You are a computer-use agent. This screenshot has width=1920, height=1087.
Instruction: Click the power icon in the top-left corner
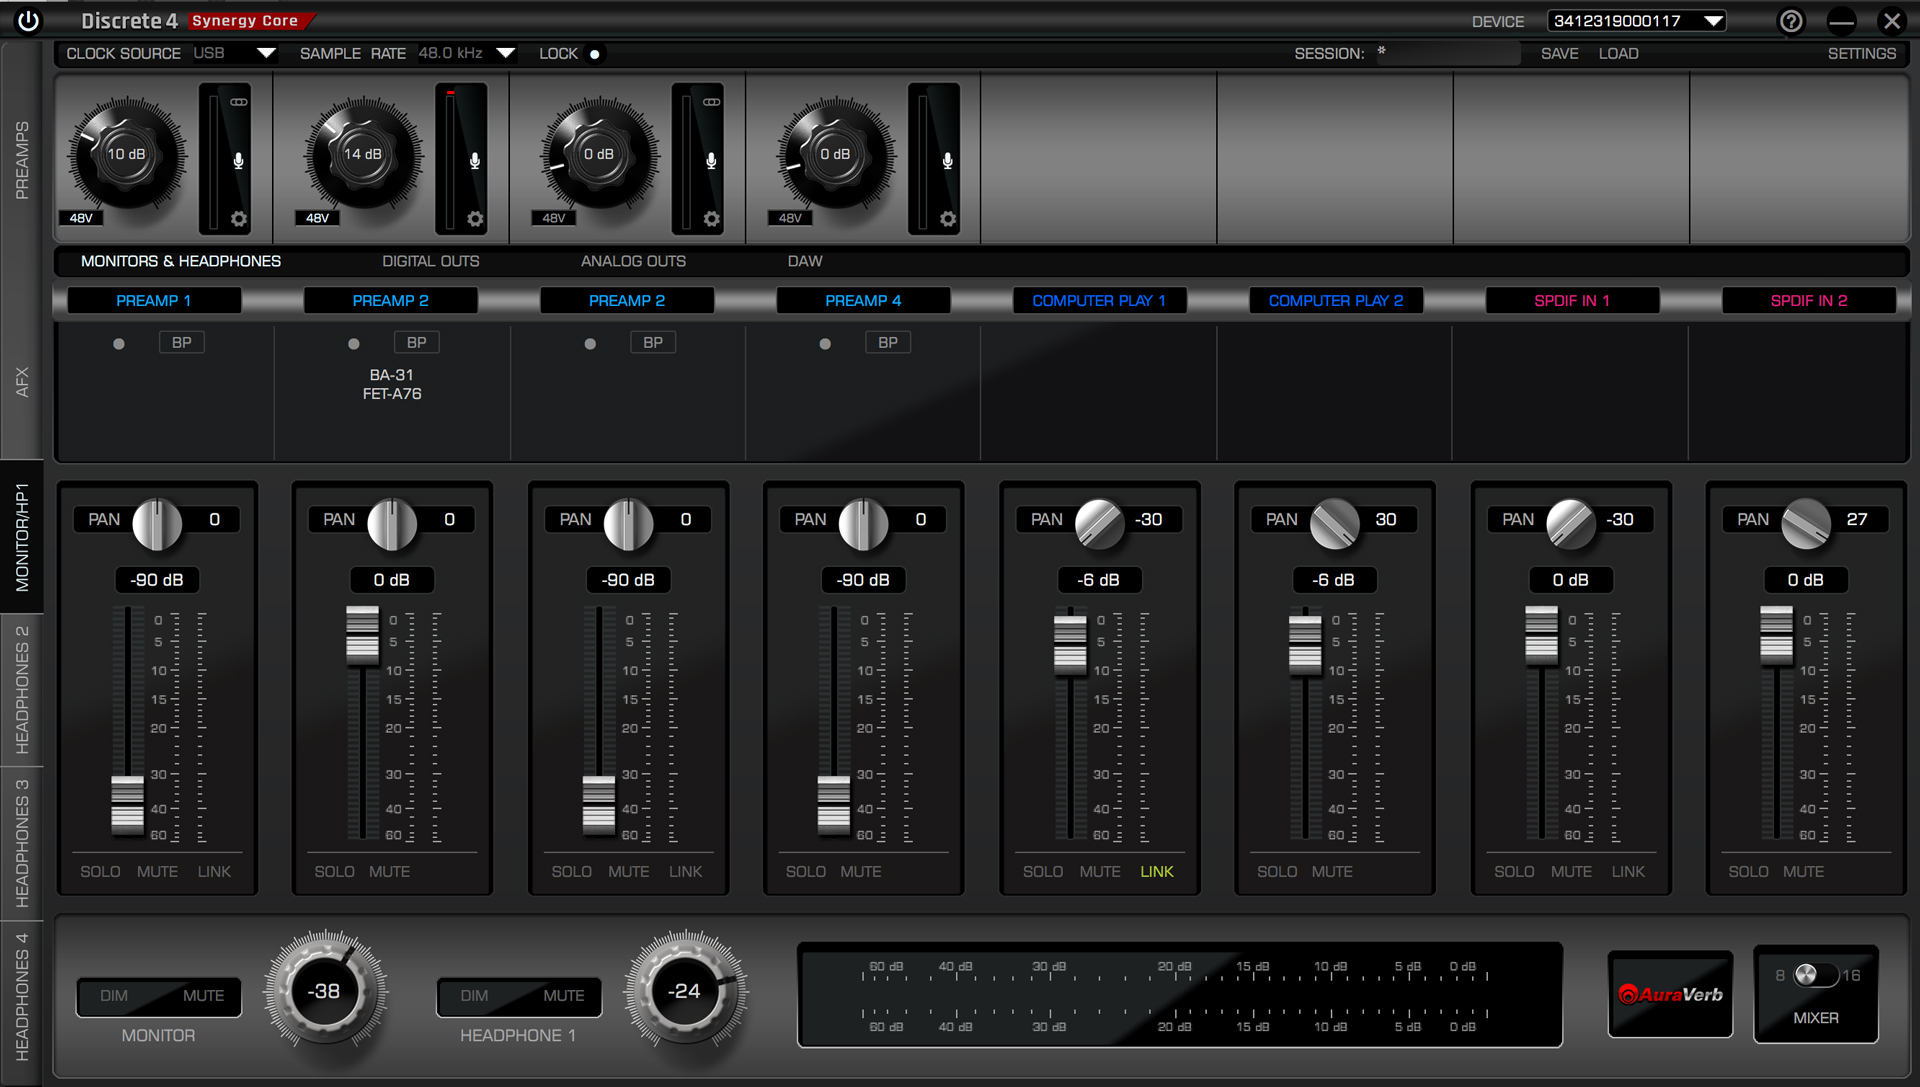pyautogui.click(x=27, y=19)
